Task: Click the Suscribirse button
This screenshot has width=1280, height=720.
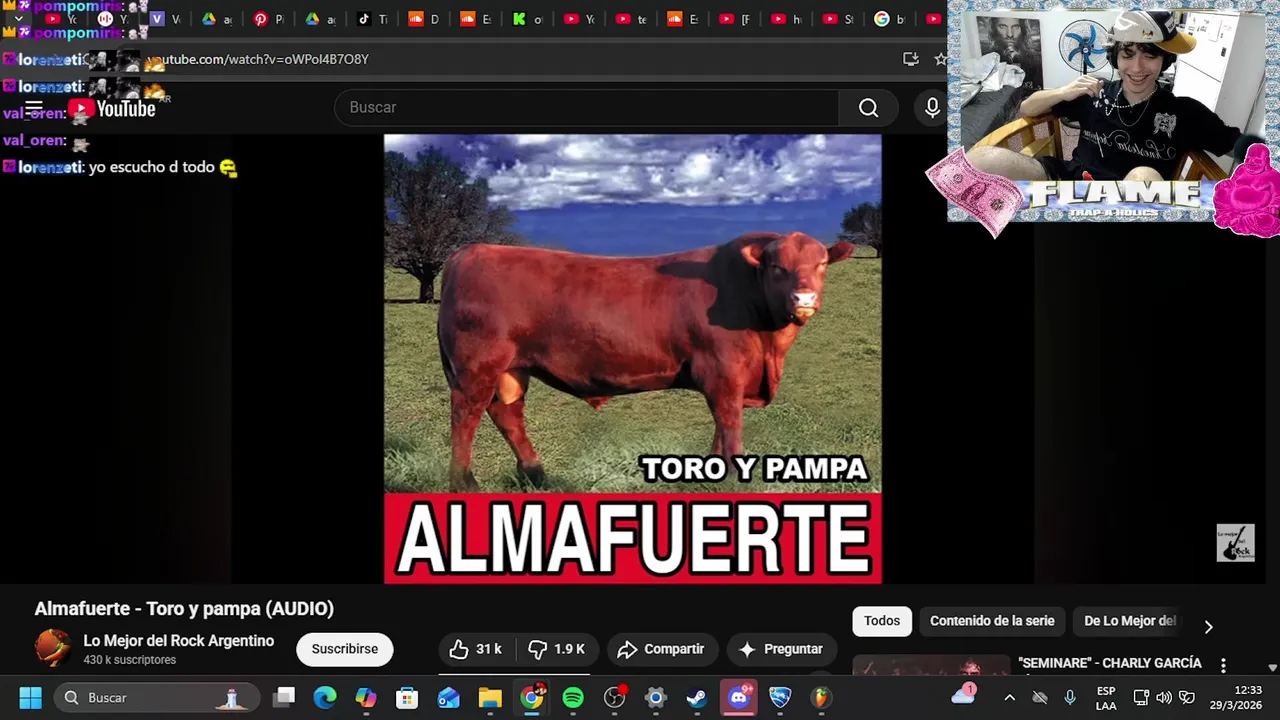Action: coord(344,649)
